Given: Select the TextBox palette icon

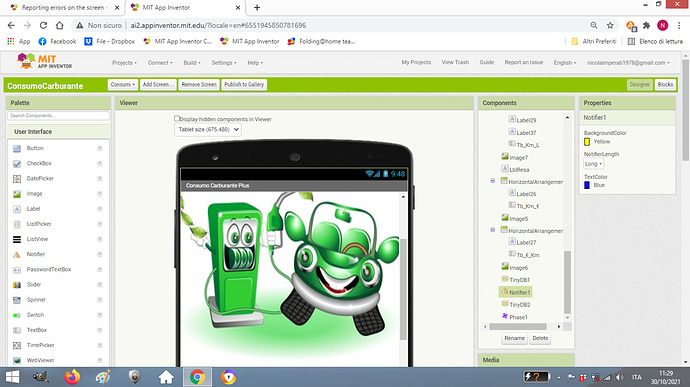Looking at the screenshot, I should click(17, 330).
